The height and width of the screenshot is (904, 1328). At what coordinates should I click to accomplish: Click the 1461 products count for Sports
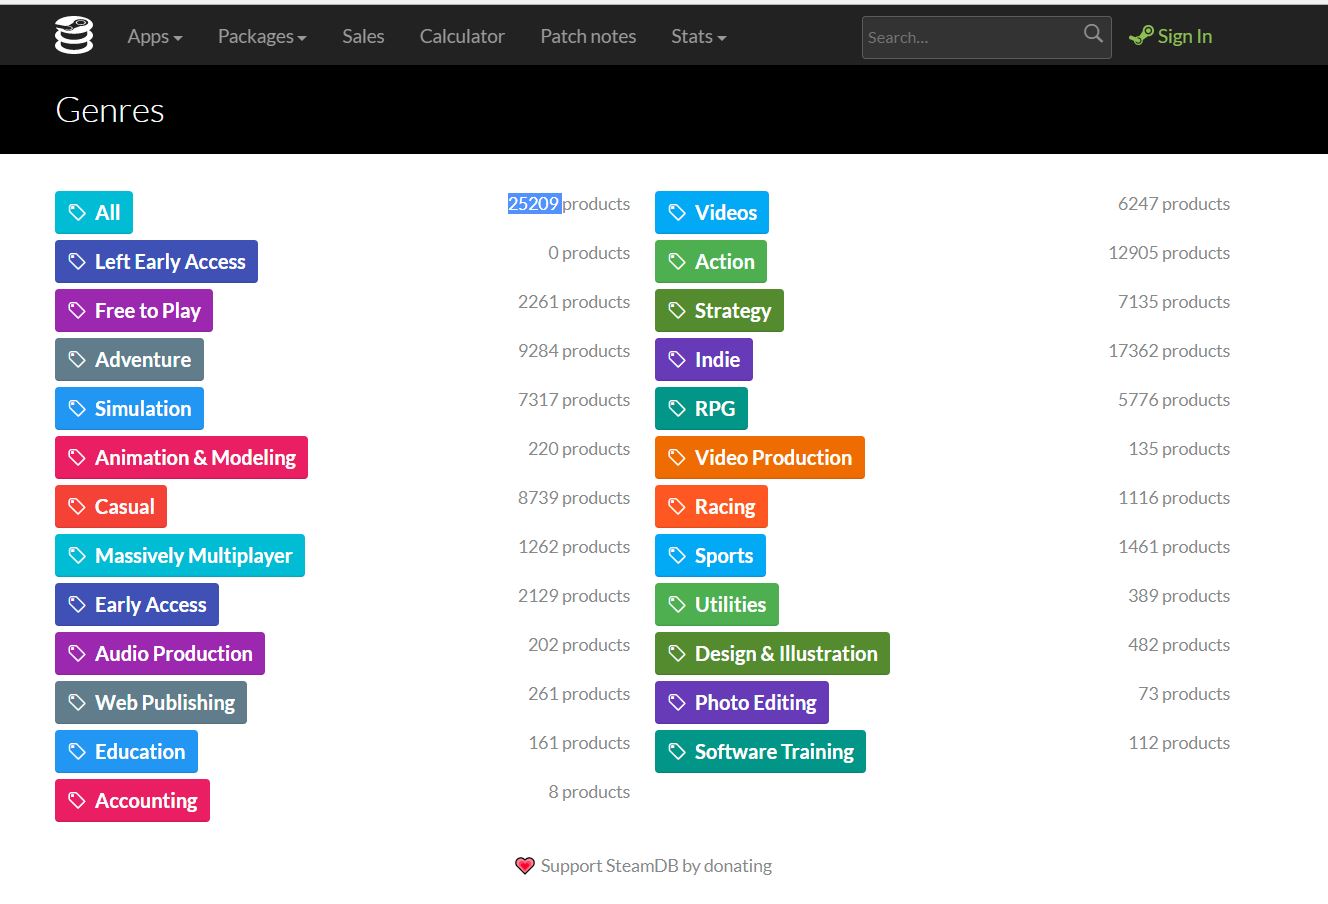(1174, 546)
